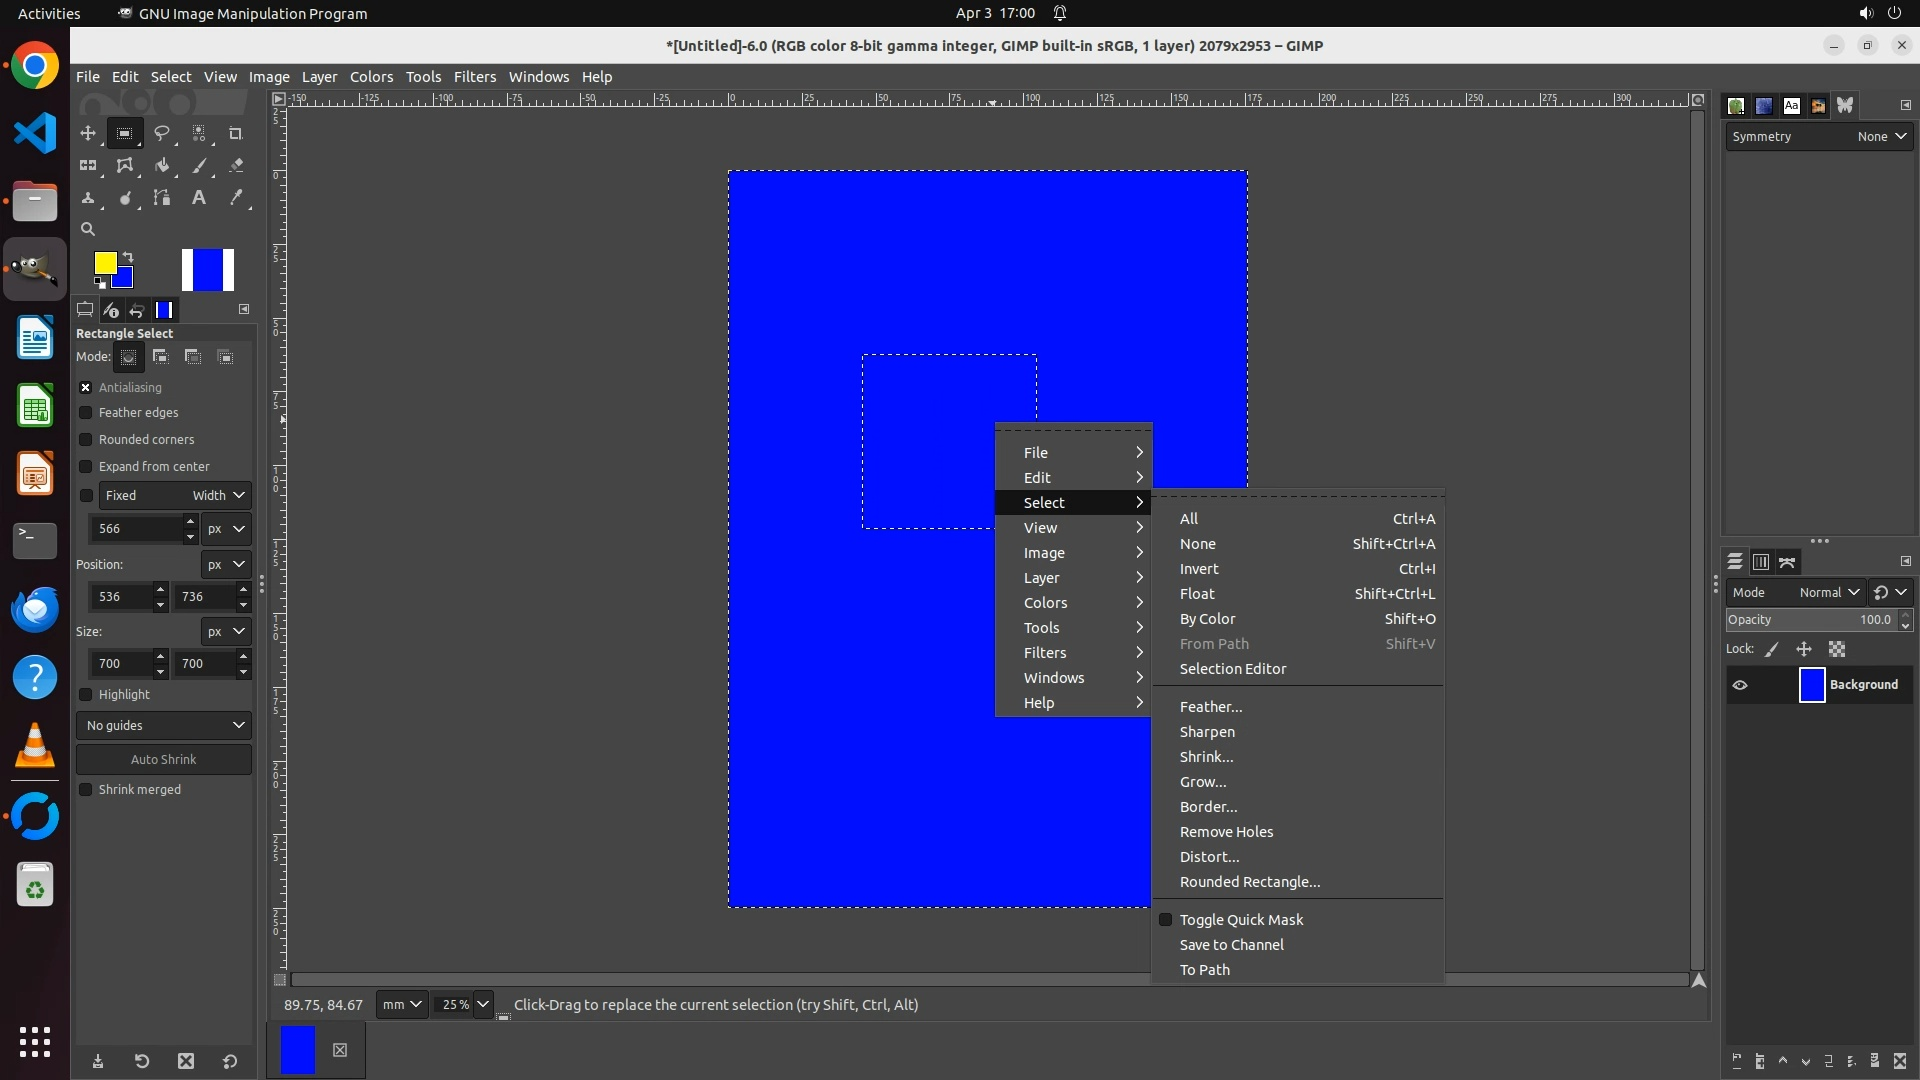Enable the Feather edges checkbox

pos(86,413)
